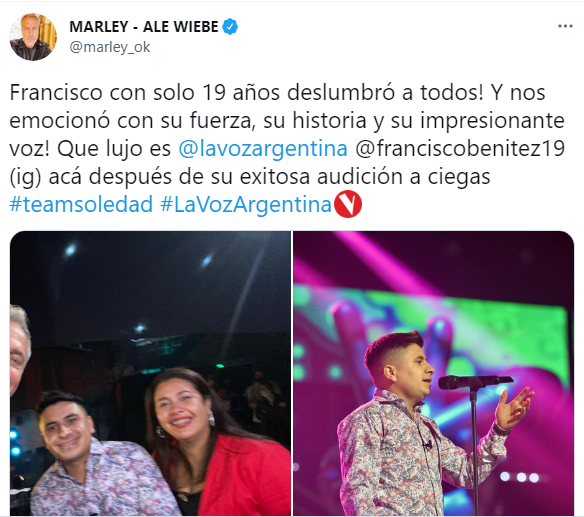The height and width of the screenshot is (517, 584).
Task: Select the @franciscobenitez19 handle text
Action: tap(460, 149)
